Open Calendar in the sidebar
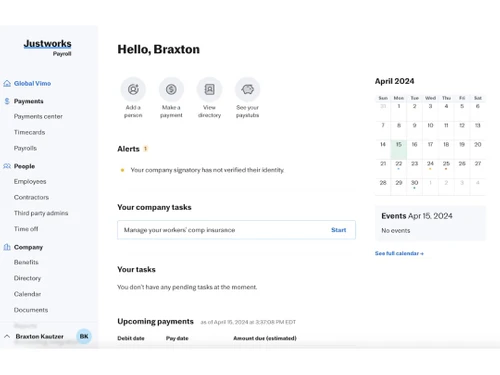 pyautogui.click(x=27, y=294)
